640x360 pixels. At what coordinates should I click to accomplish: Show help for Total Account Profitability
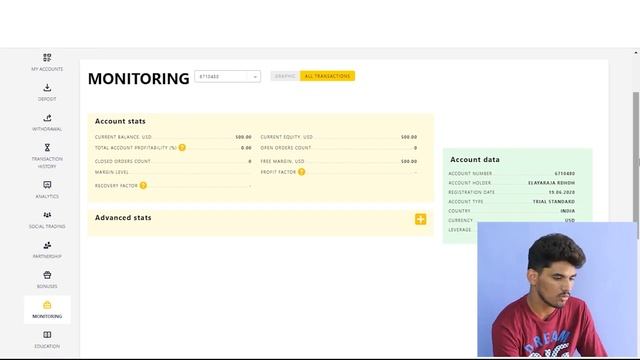(x=182, y=147)
